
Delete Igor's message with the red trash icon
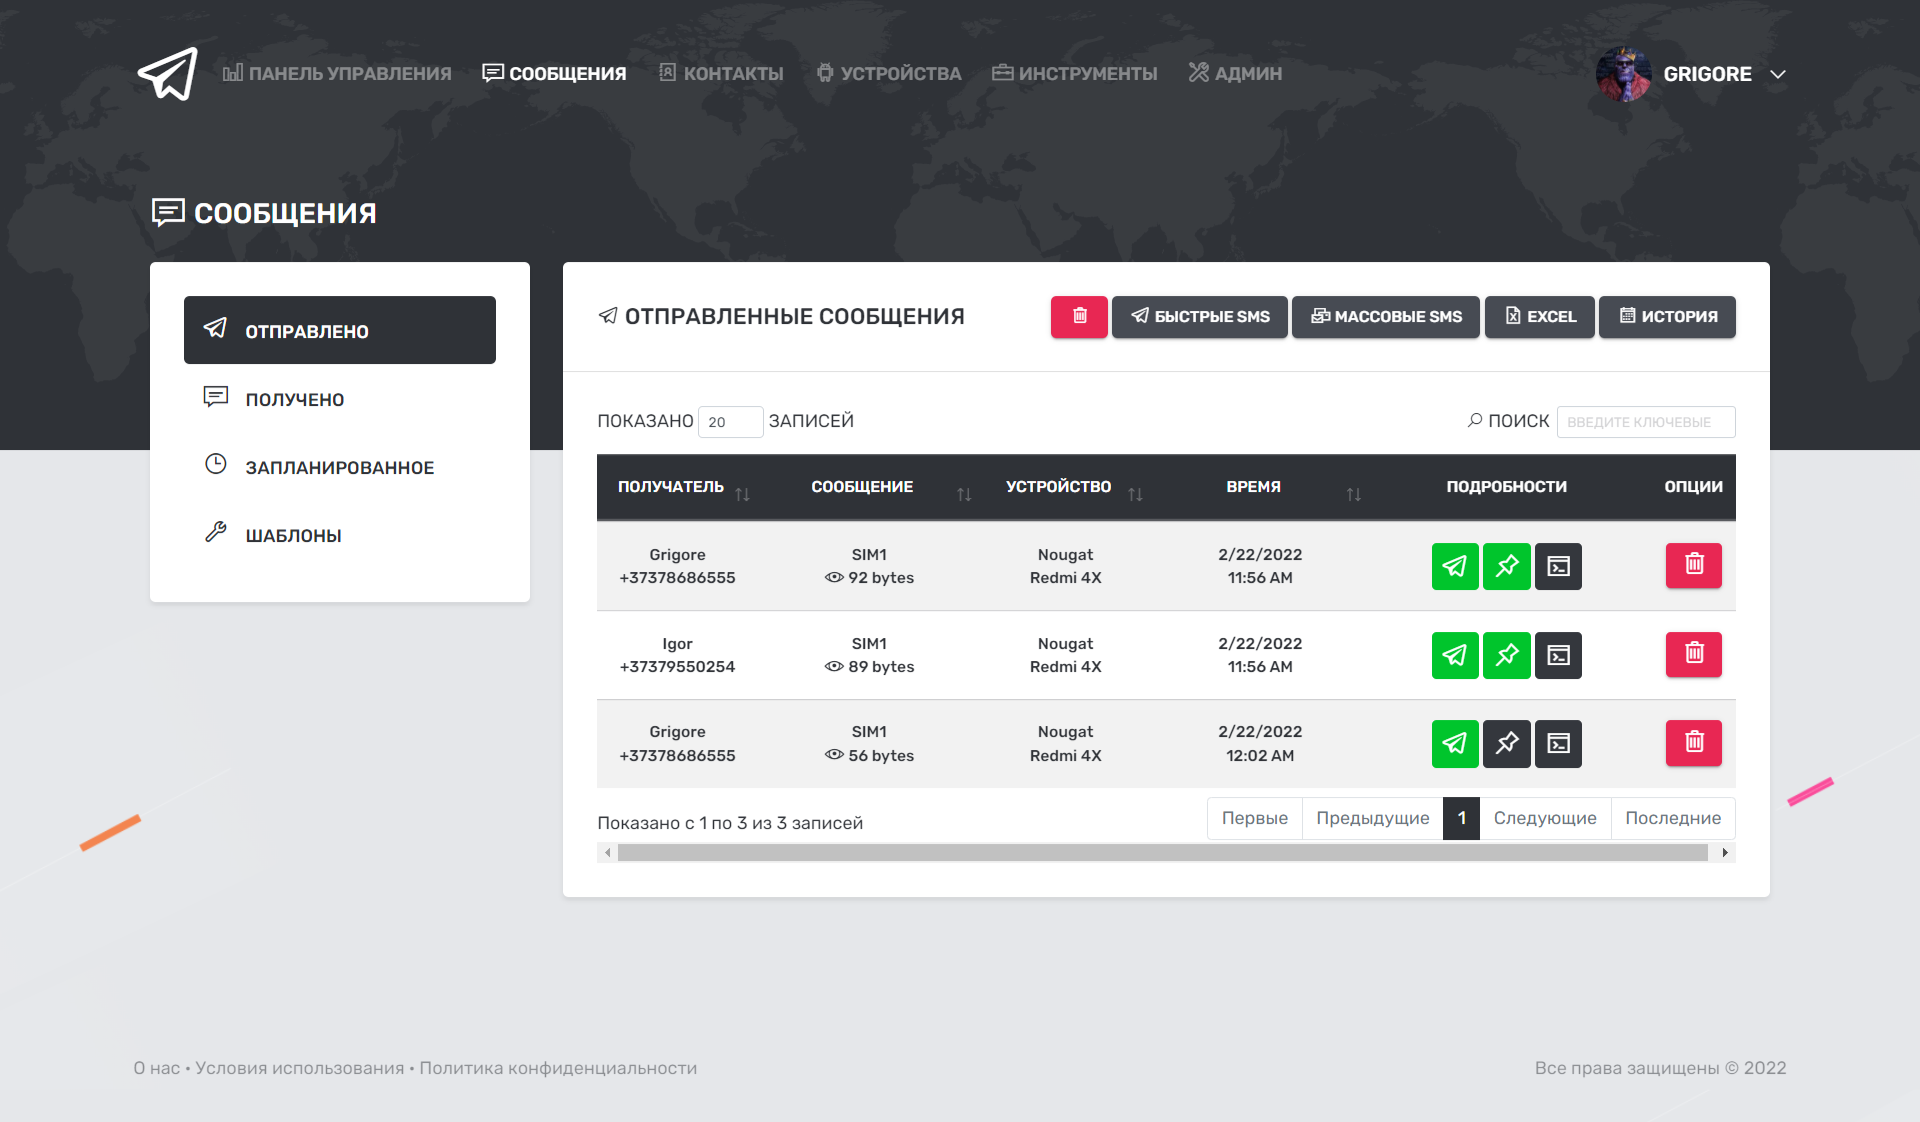pos(1693,654)
